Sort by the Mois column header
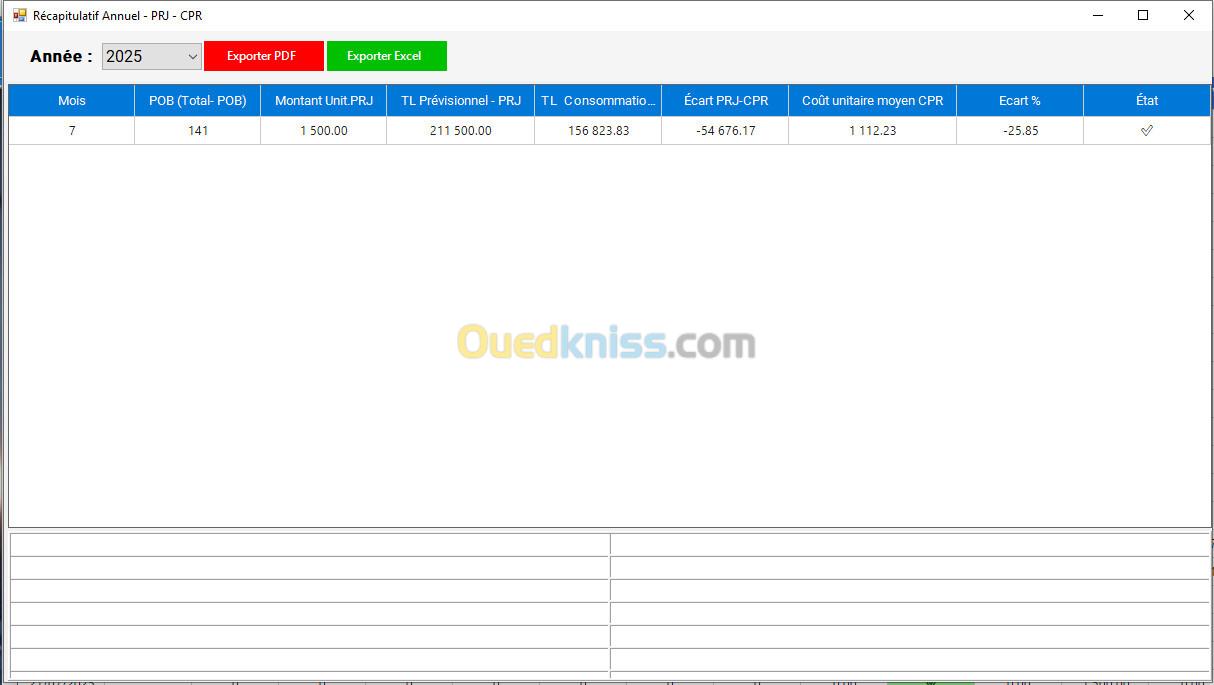The width and height of the screenshot is (1214, 685). coord(71,101)
